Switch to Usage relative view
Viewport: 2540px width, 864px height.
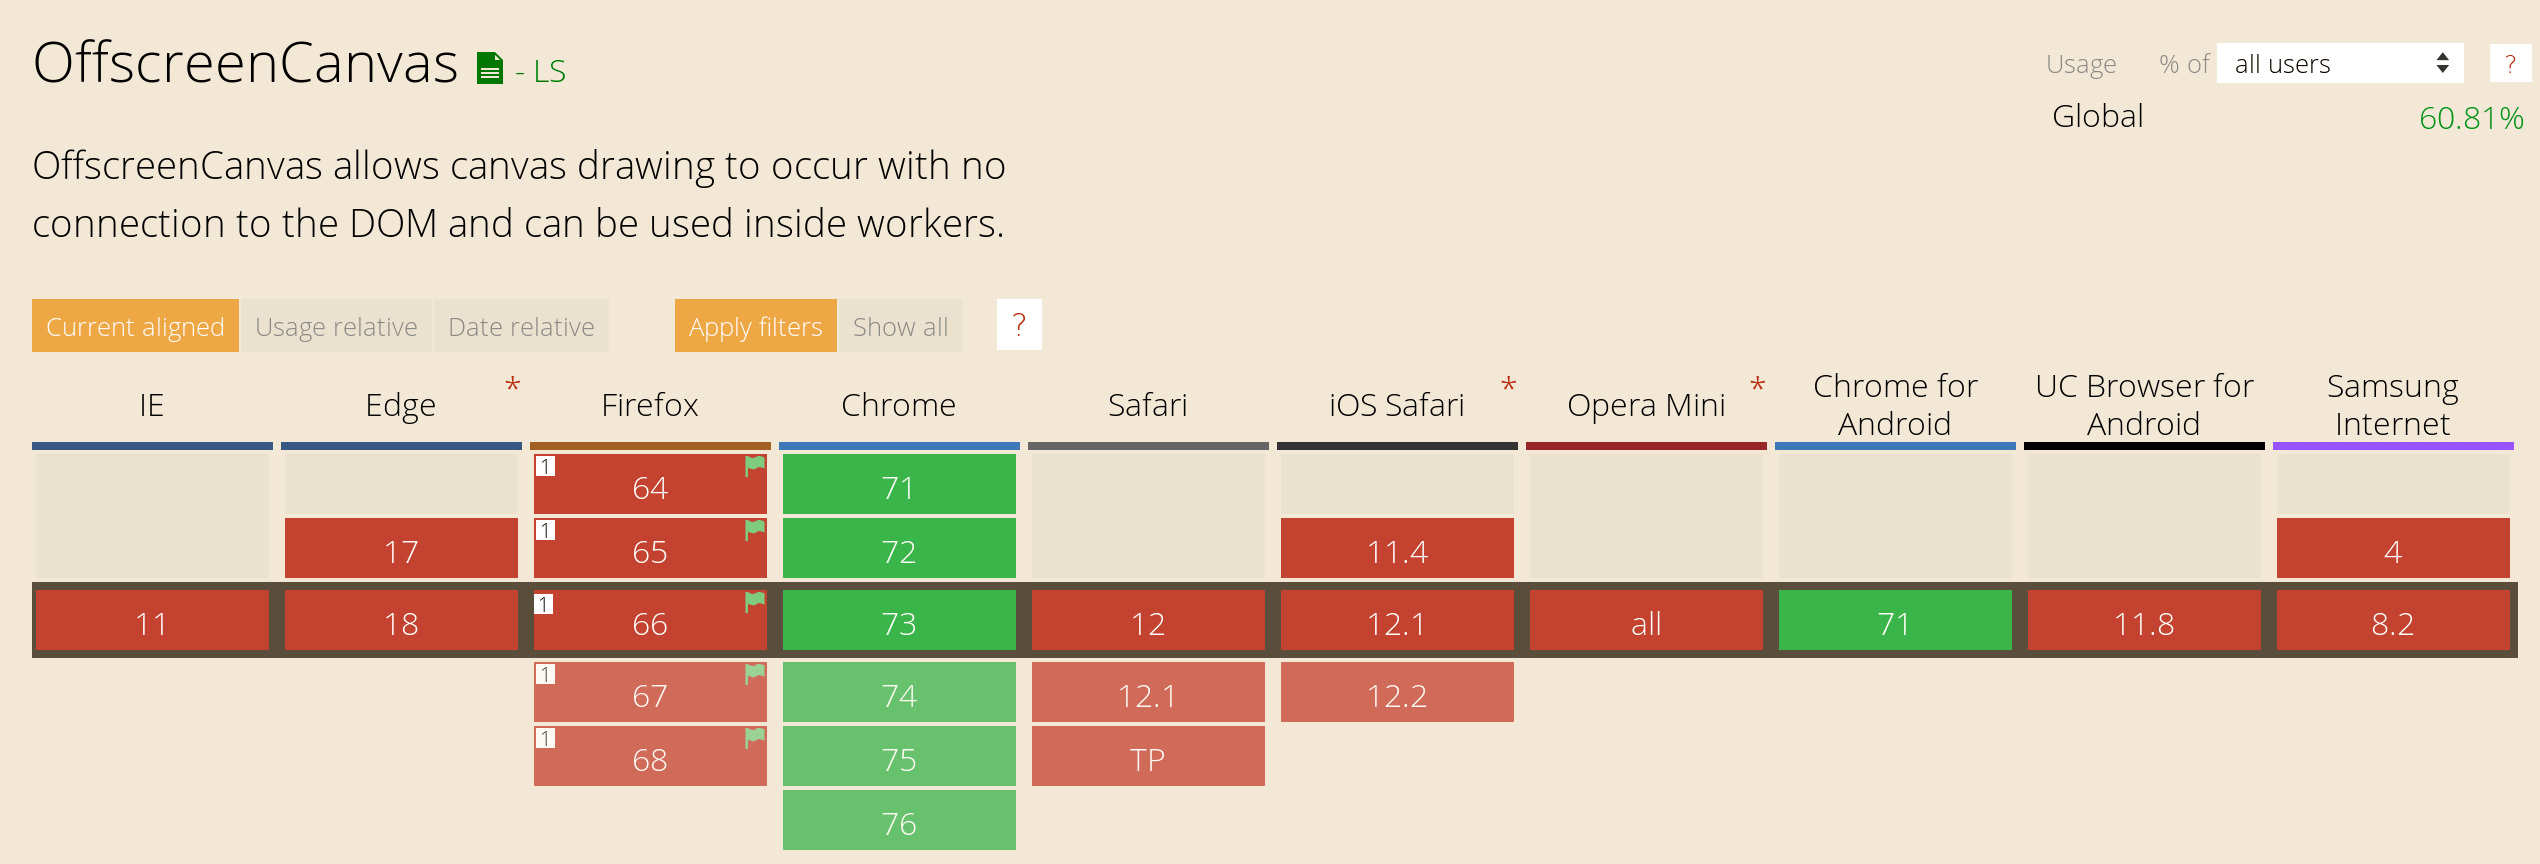(x=336, y=326)
